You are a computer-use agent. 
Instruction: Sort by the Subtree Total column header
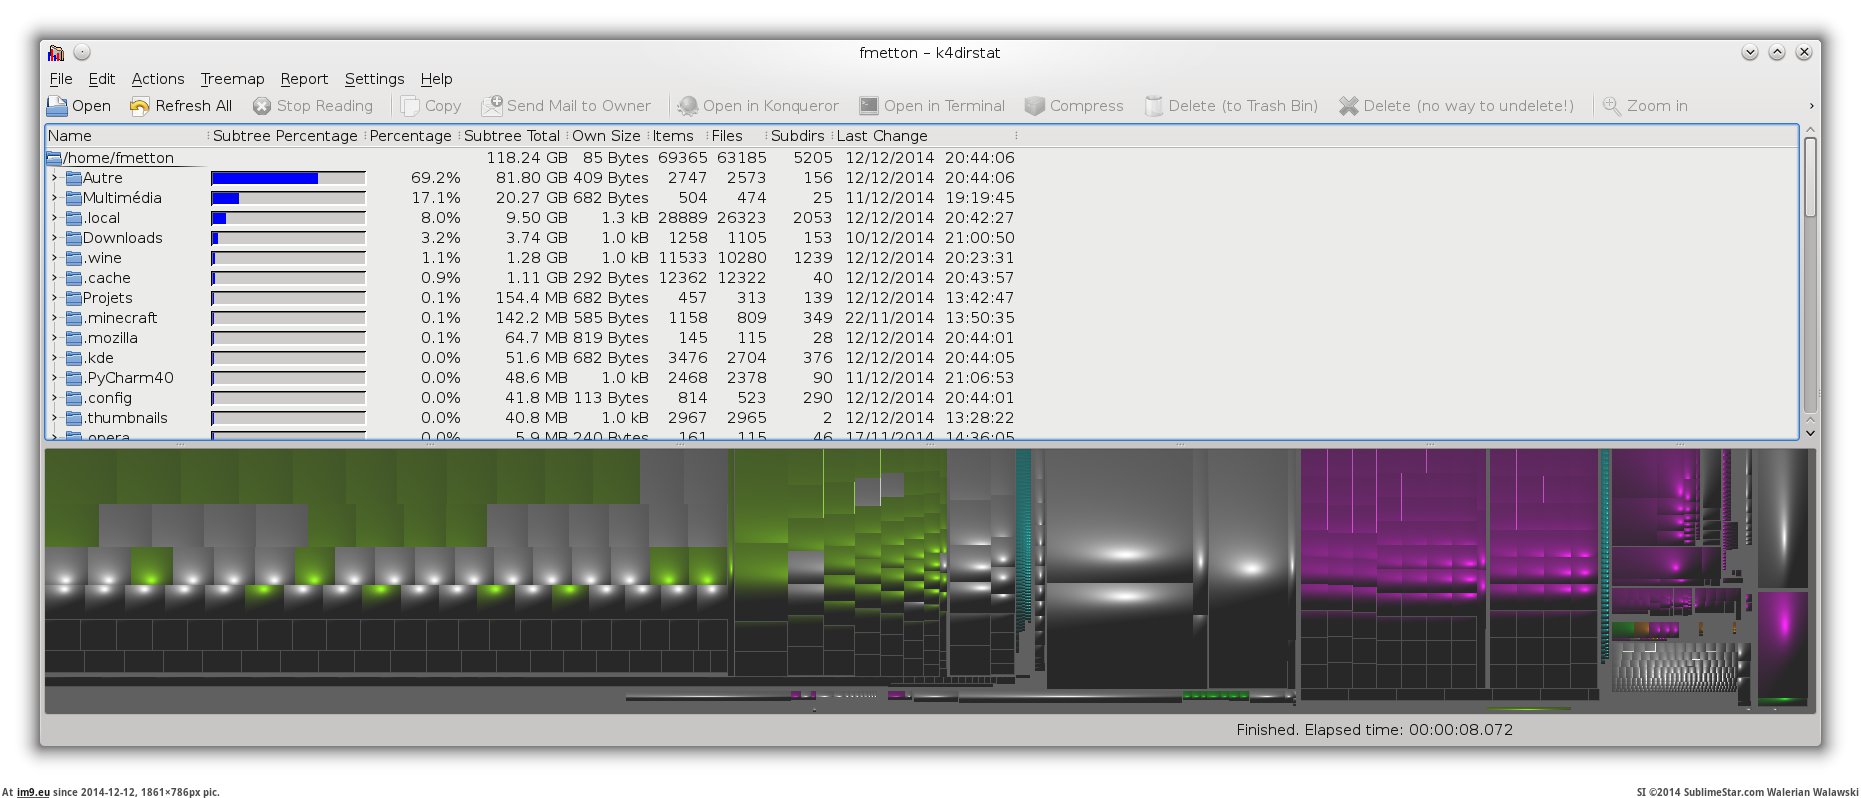tap(512, 136)
